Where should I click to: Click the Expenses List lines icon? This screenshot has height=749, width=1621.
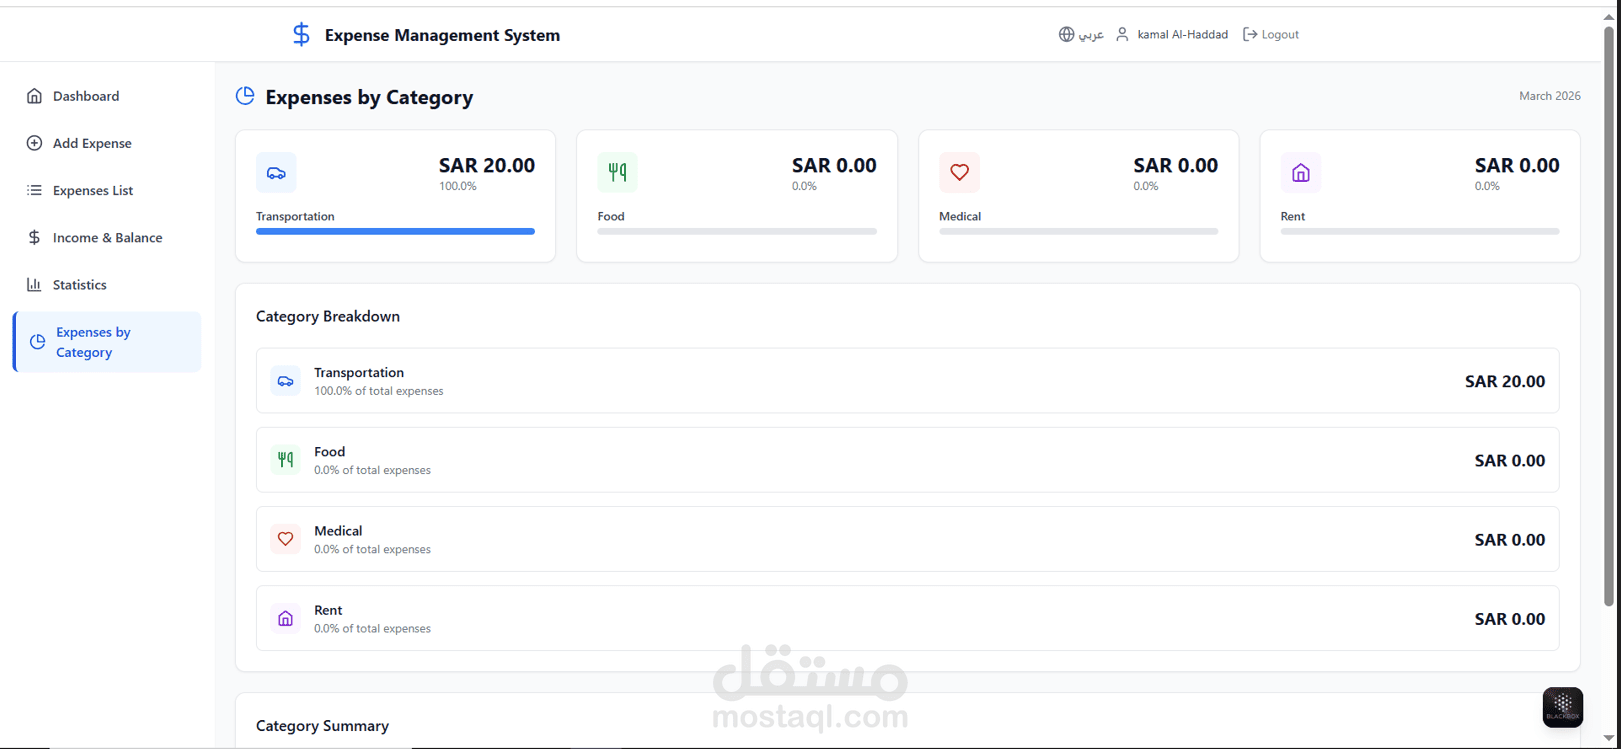(34, 190)
